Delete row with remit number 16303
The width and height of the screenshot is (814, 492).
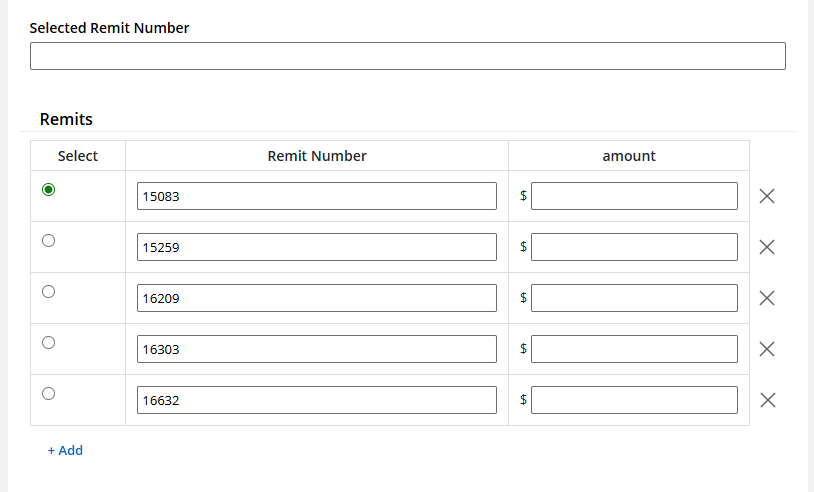point(767,349)
